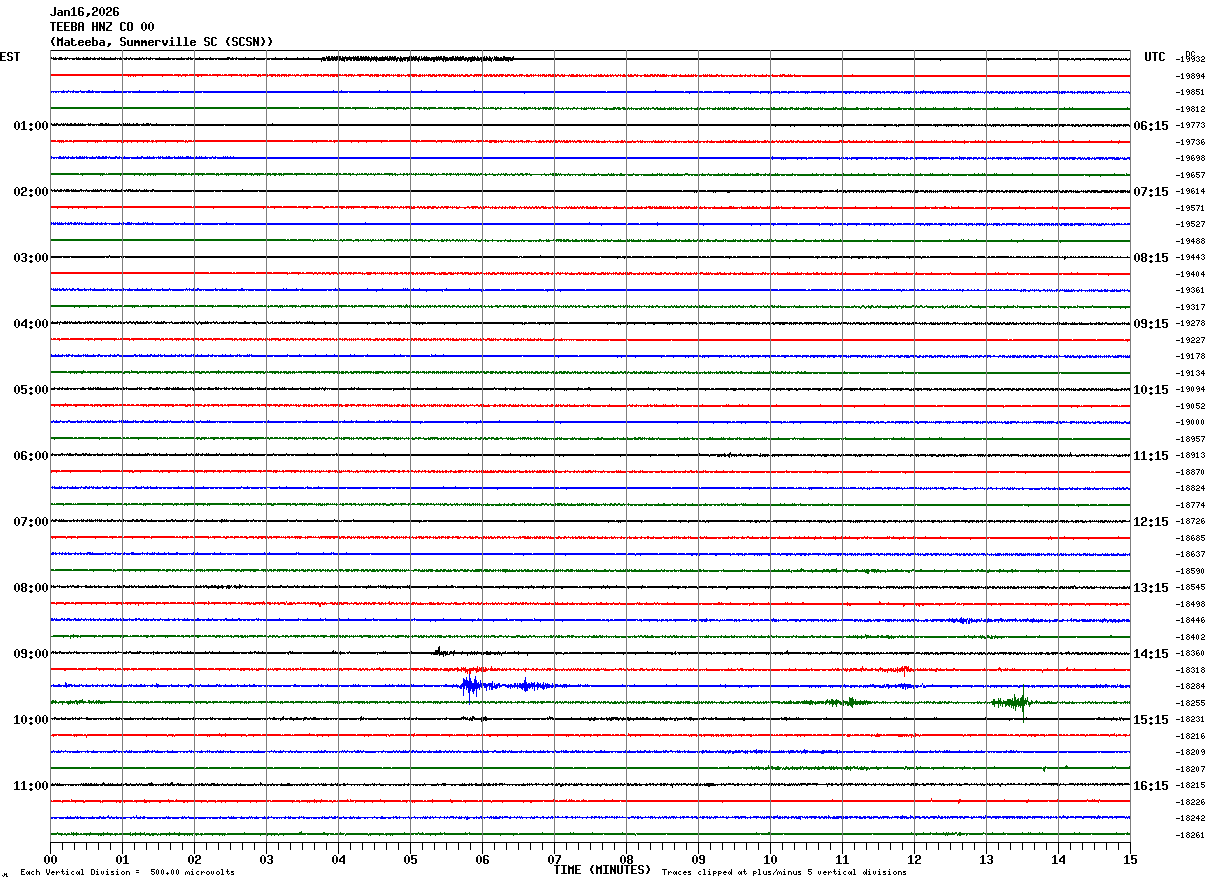Click the thick black noise band on the top trace
The image size is (1210, 886).
coord(418,59)
